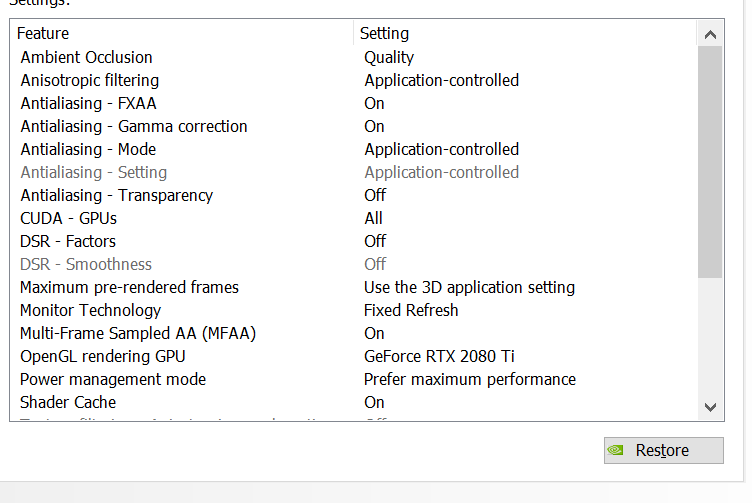Open Monitor Technology Fixed Refresh value
The image size is (752, 503).
click(411, 311)
